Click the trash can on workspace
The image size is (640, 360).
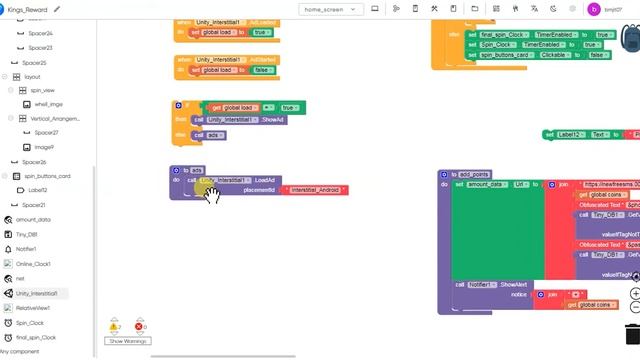(x=633, y=334)
